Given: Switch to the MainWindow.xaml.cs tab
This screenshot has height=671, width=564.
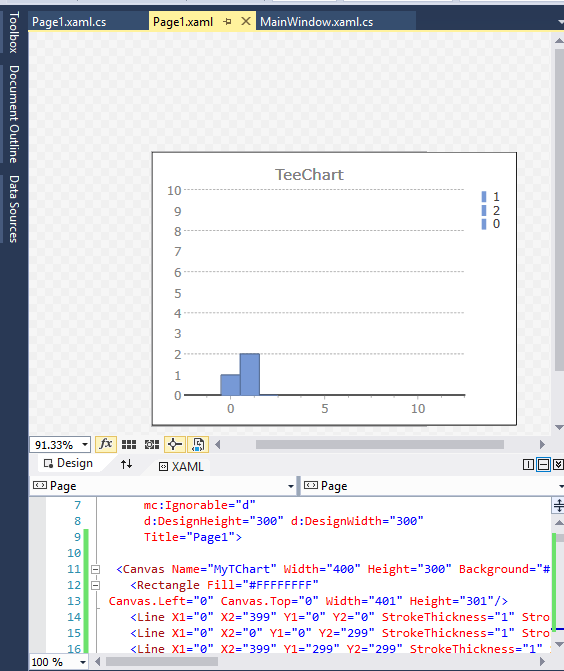Looking at the screenshot, I should coord(317,22).
